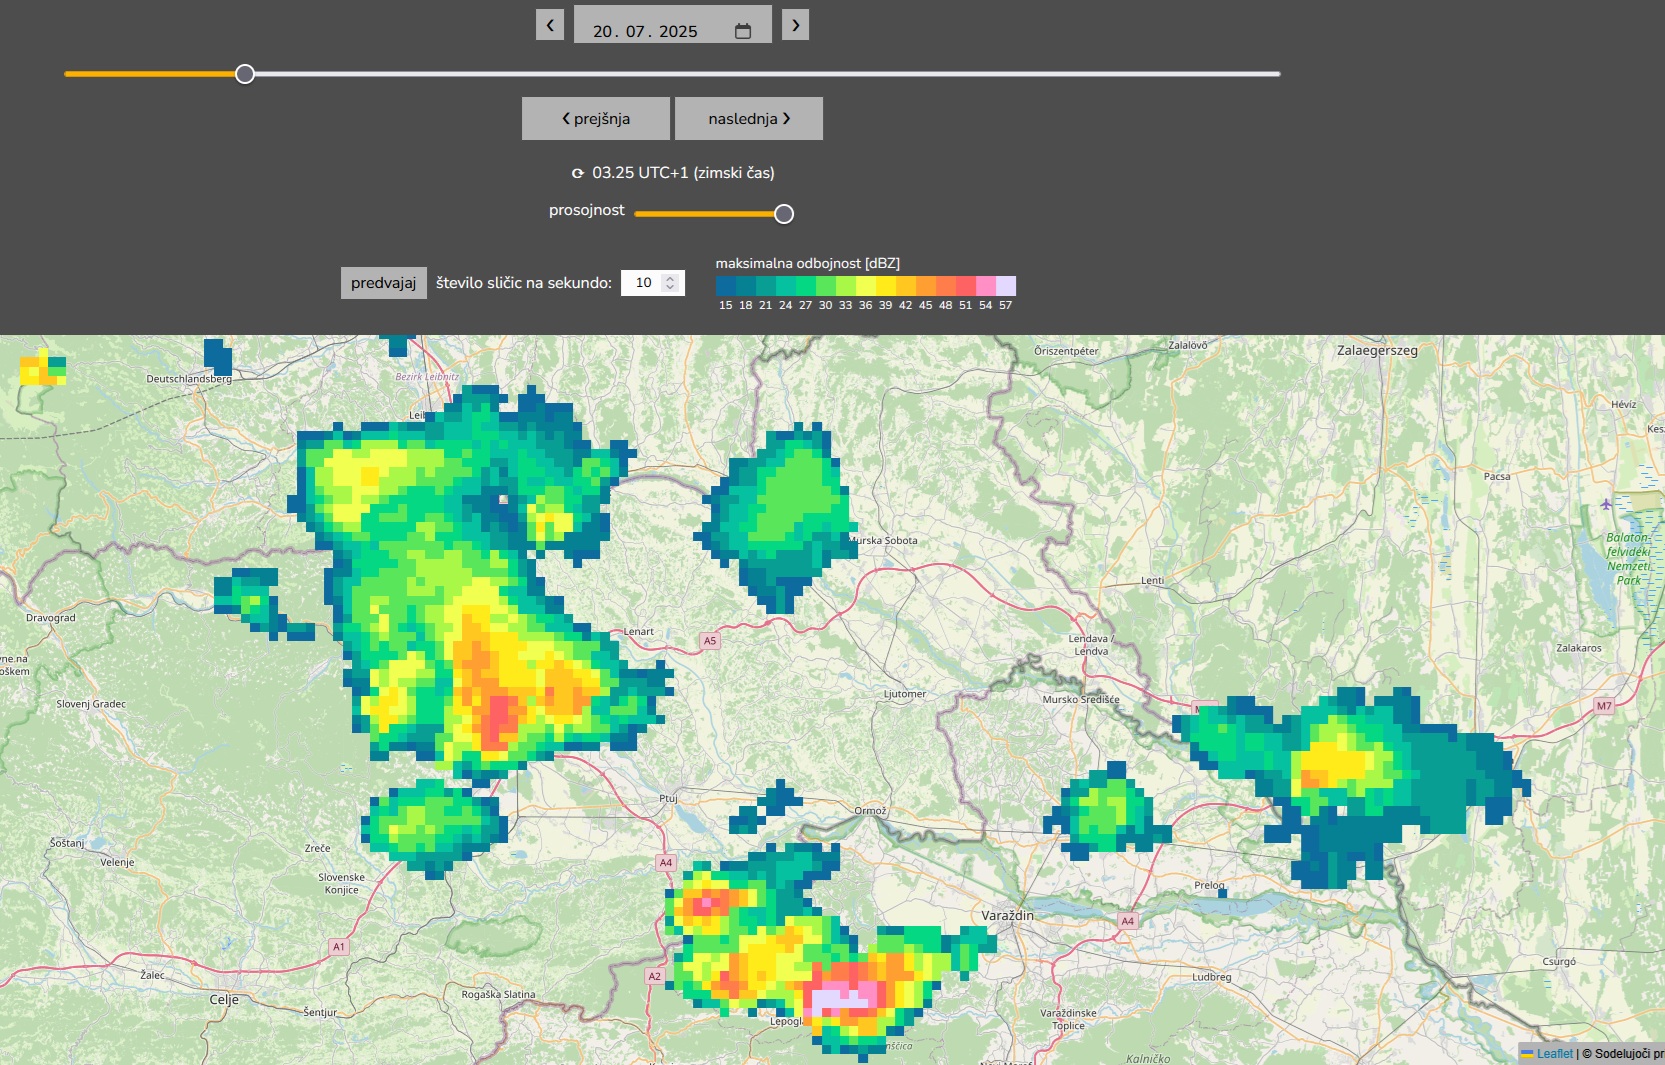Click the M7 road shield on the map

pos(1604,706)
